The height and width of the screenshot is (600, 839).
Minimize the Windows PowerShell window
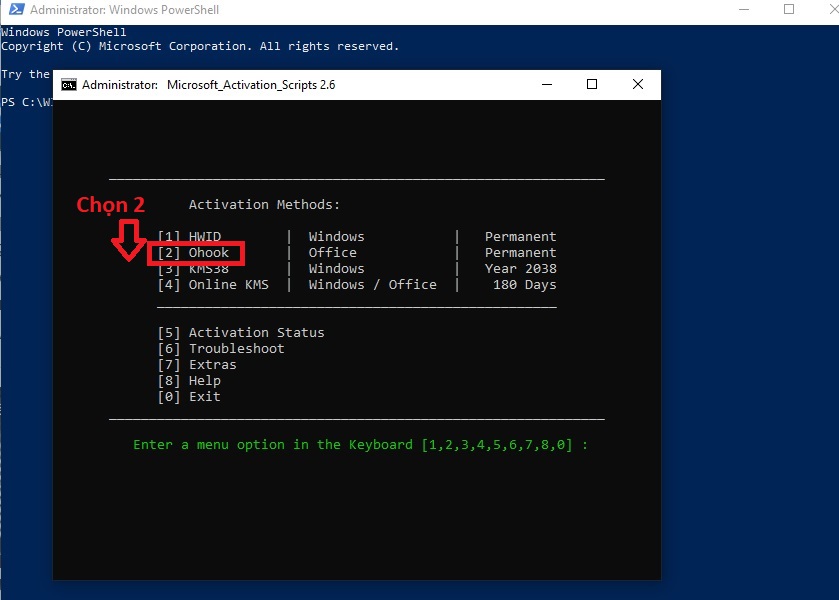744,10
